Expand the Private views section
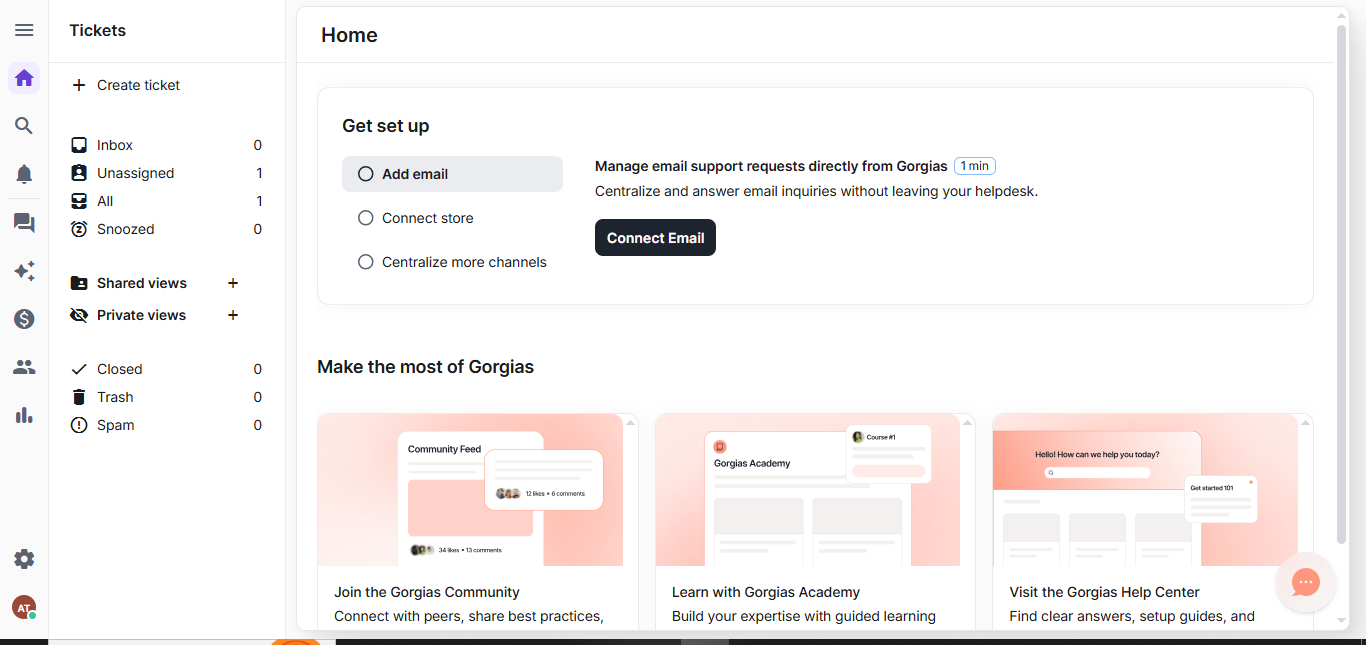The width and height of the screenshot is (1366, 645). [x=142, y=315]
